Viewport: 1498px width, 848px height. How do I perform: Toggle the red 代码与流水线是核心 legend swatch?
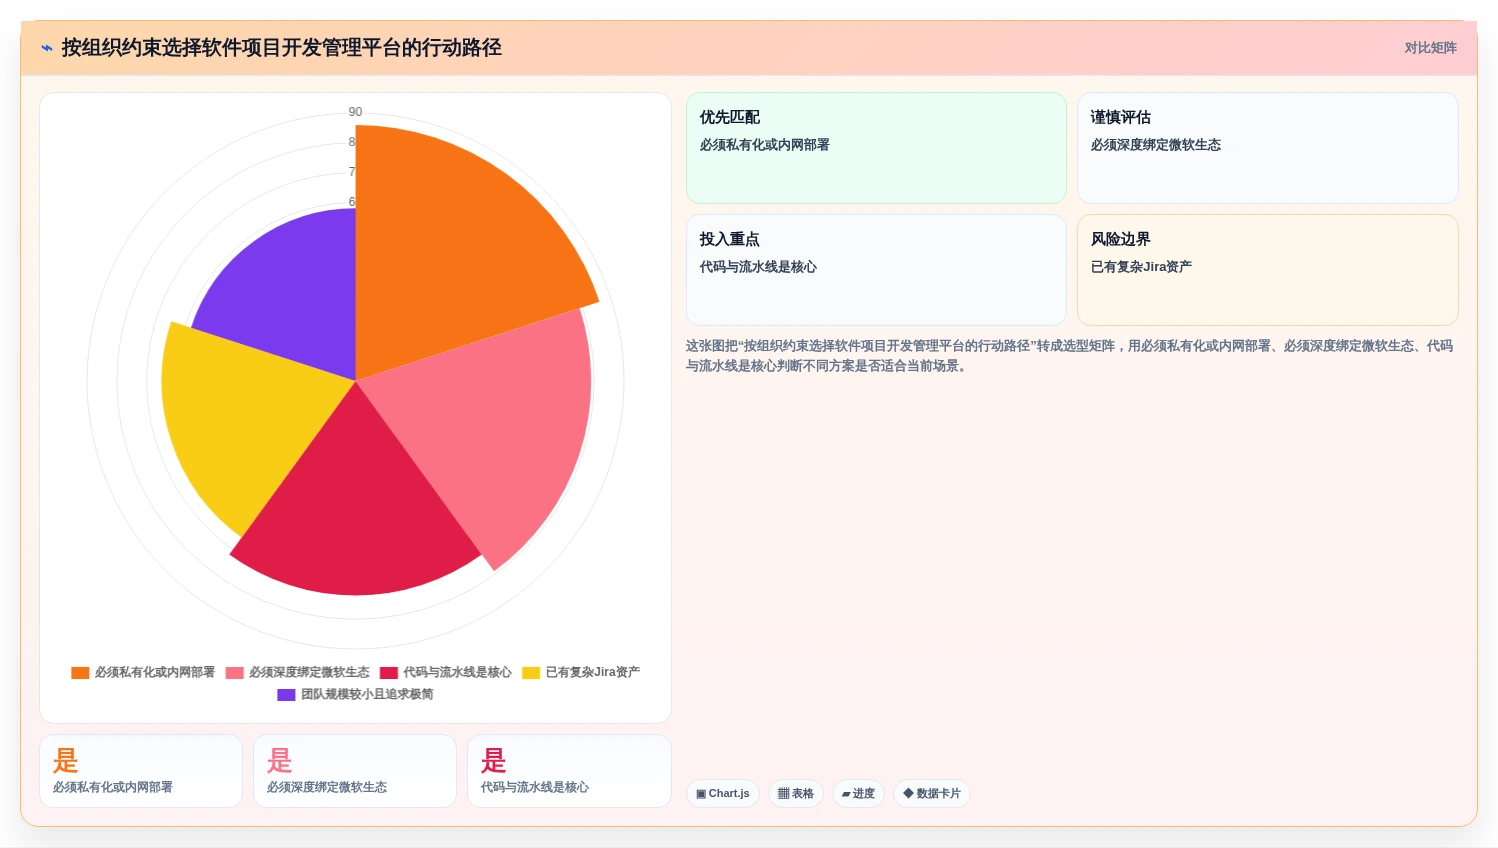point(389,673)
